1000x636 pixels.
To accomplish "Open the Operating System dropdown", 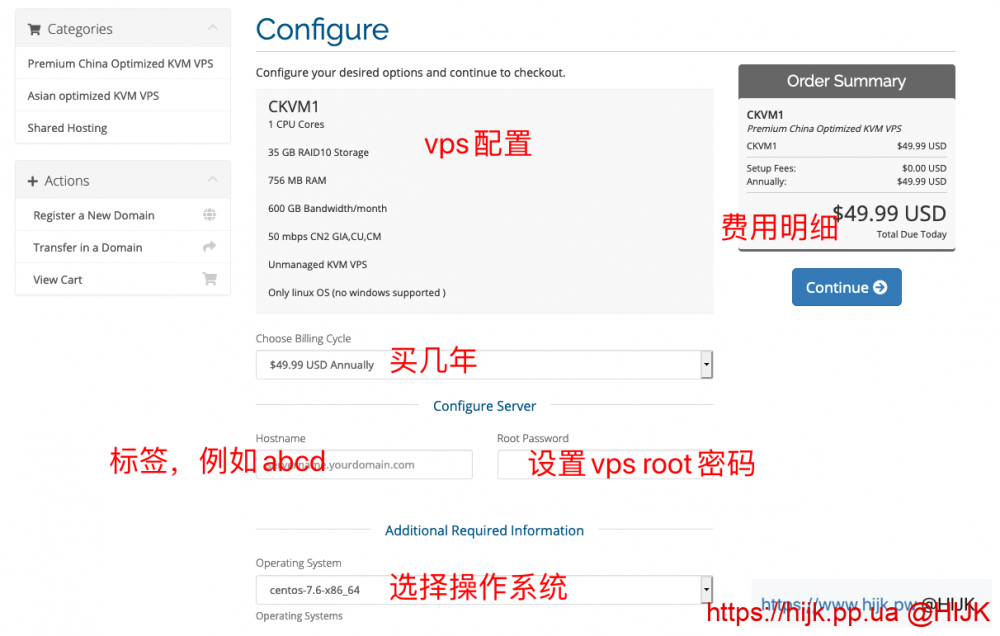I will (x=484, y=590).
